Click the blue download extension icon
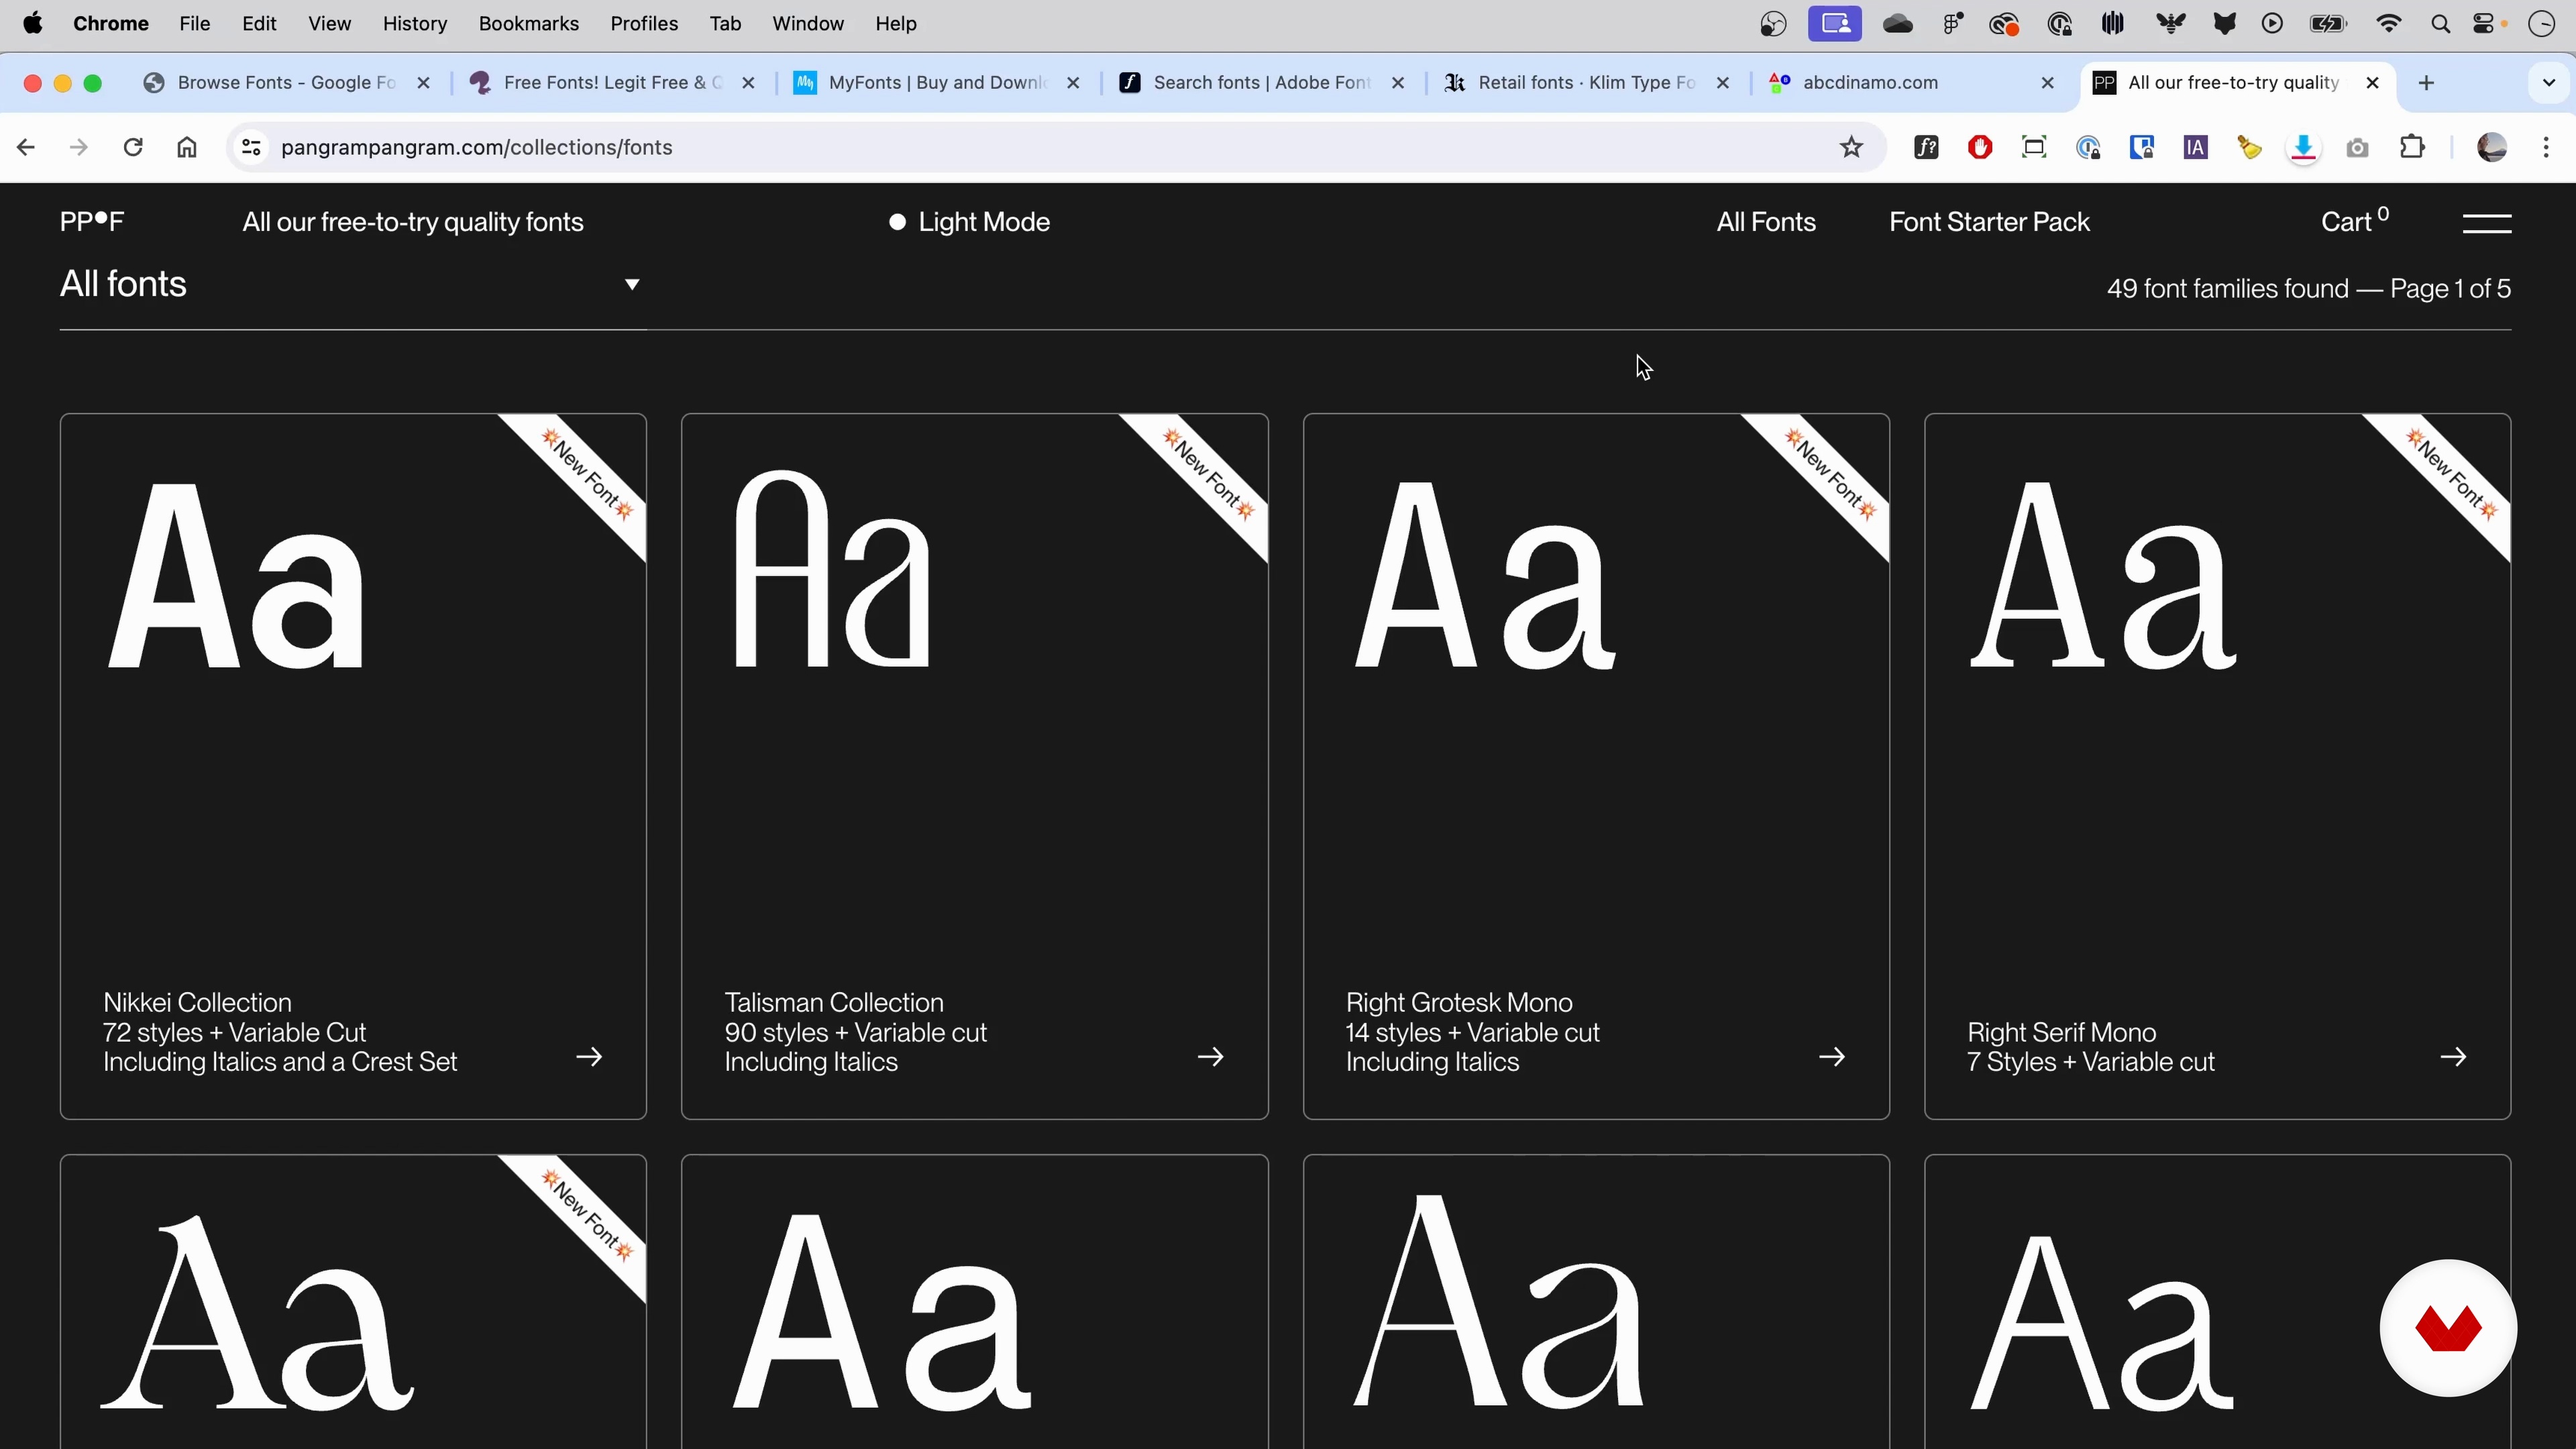The width and height of the screenshot is (2576, 1449). tap(2304, 148)
